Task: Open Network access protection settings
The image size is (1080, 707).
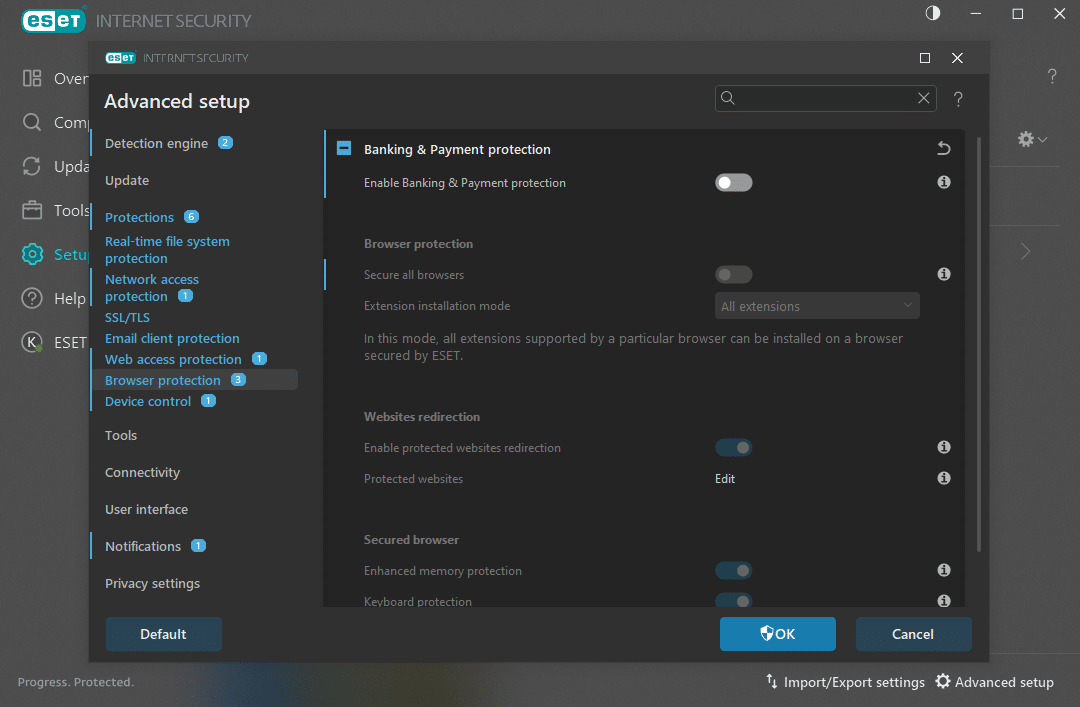Action: coord(152,288)
